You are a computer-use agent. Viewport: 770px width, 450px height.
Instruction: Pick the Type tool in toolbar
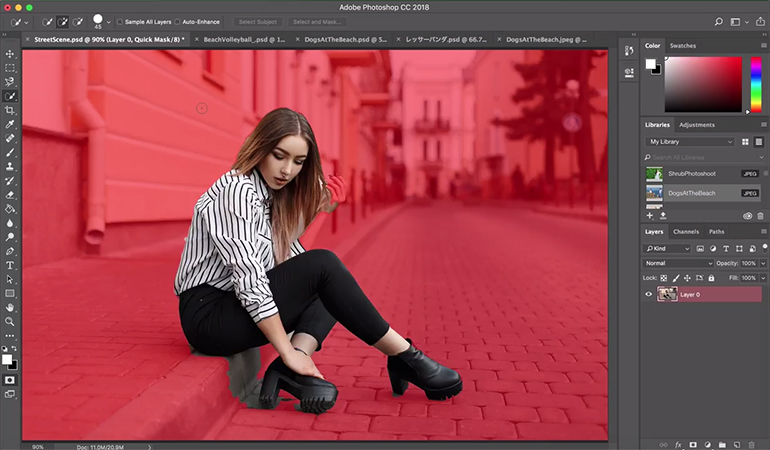tap(10, 266)
